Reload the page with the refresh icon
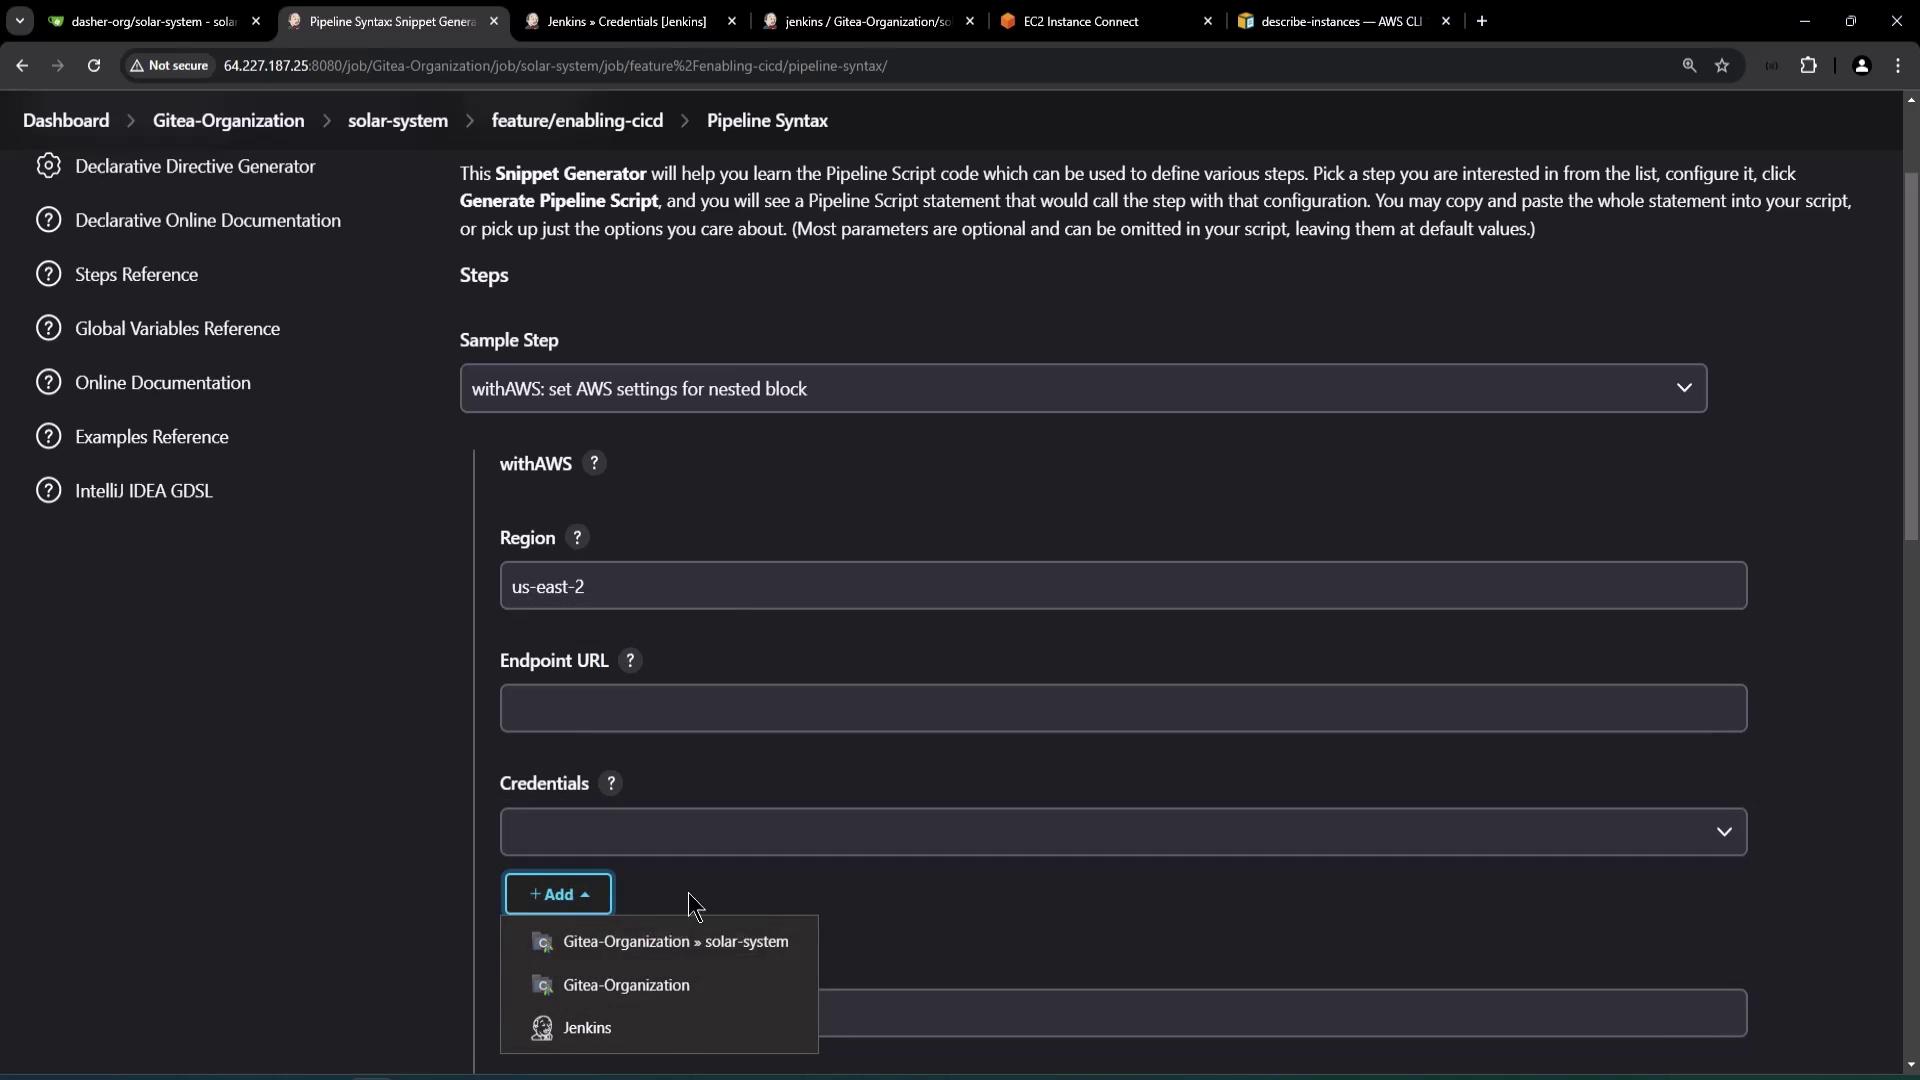The width and height of the screenshot is (1920, 1080). [94, 66]
